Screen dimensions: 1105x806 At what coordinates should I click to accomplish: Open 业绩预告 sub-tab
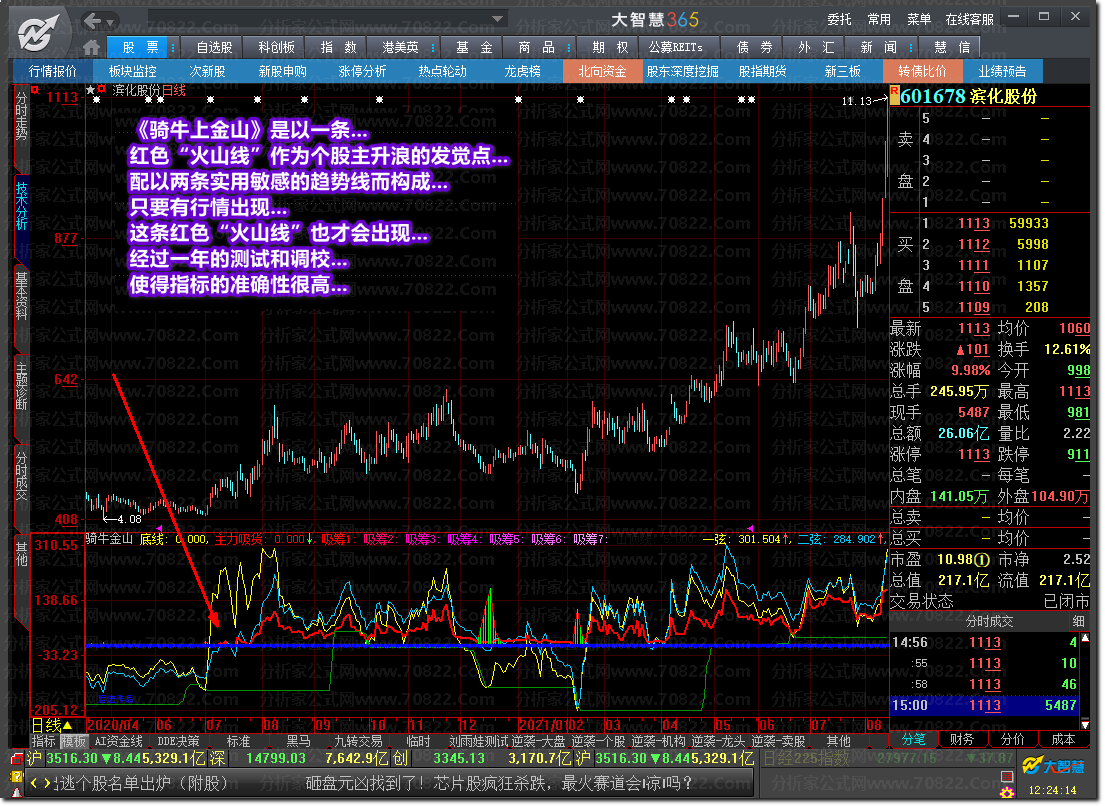point(1002,71)
